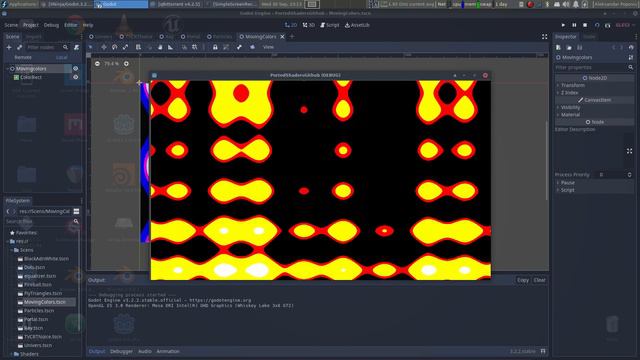
Task: Create a new resource in the Inspector
Action: tap(558, 47)
